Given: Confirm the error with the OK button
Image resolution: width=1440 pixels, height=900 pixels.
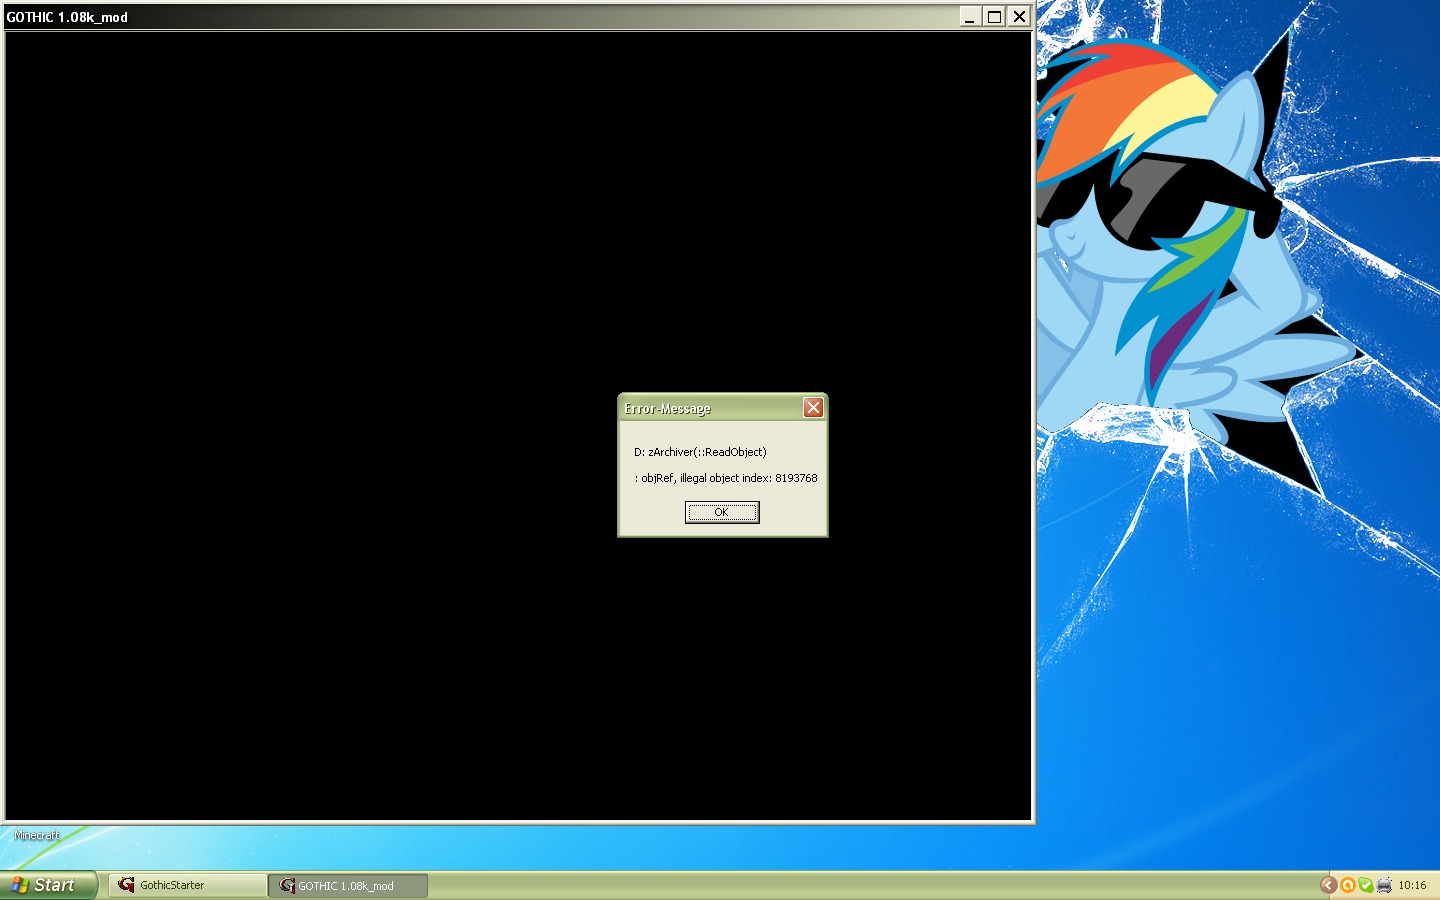Looking at the screenshot, I should pyautogui.click(x=721, y=512).
